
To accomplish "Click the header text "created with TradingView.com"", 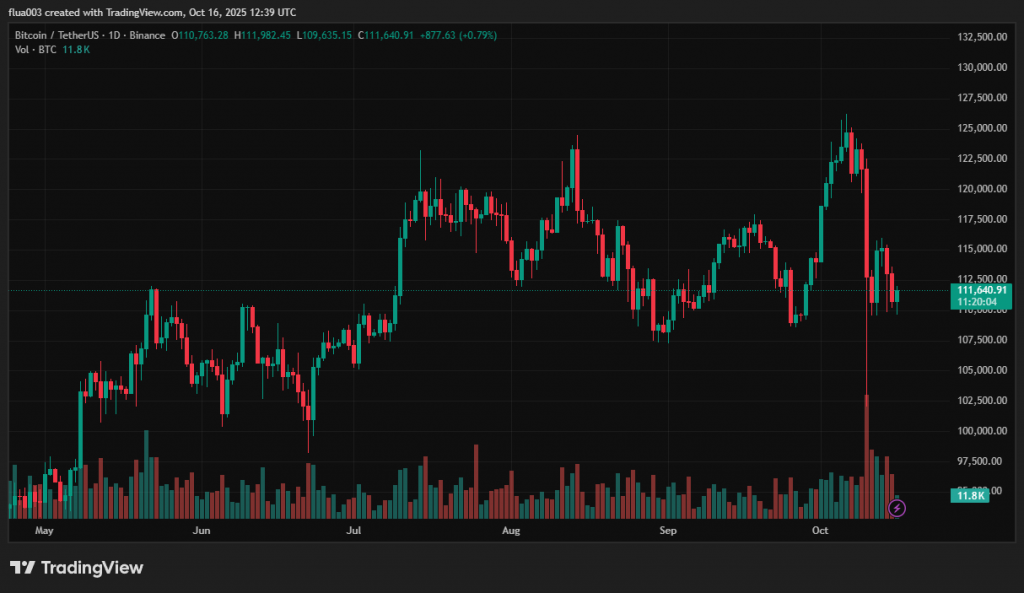I will tap(101, 12).
